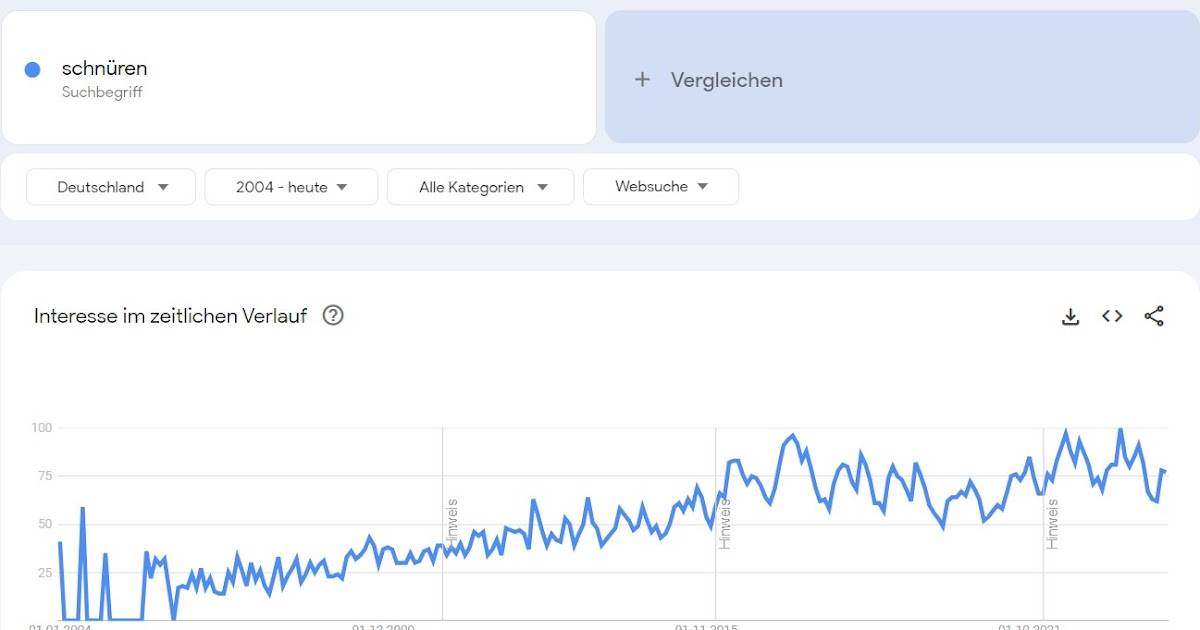Click the Interesse im zeitlichen Verlauf heading
This screenshot has width=1200, height=630.
tap(170, 316)
